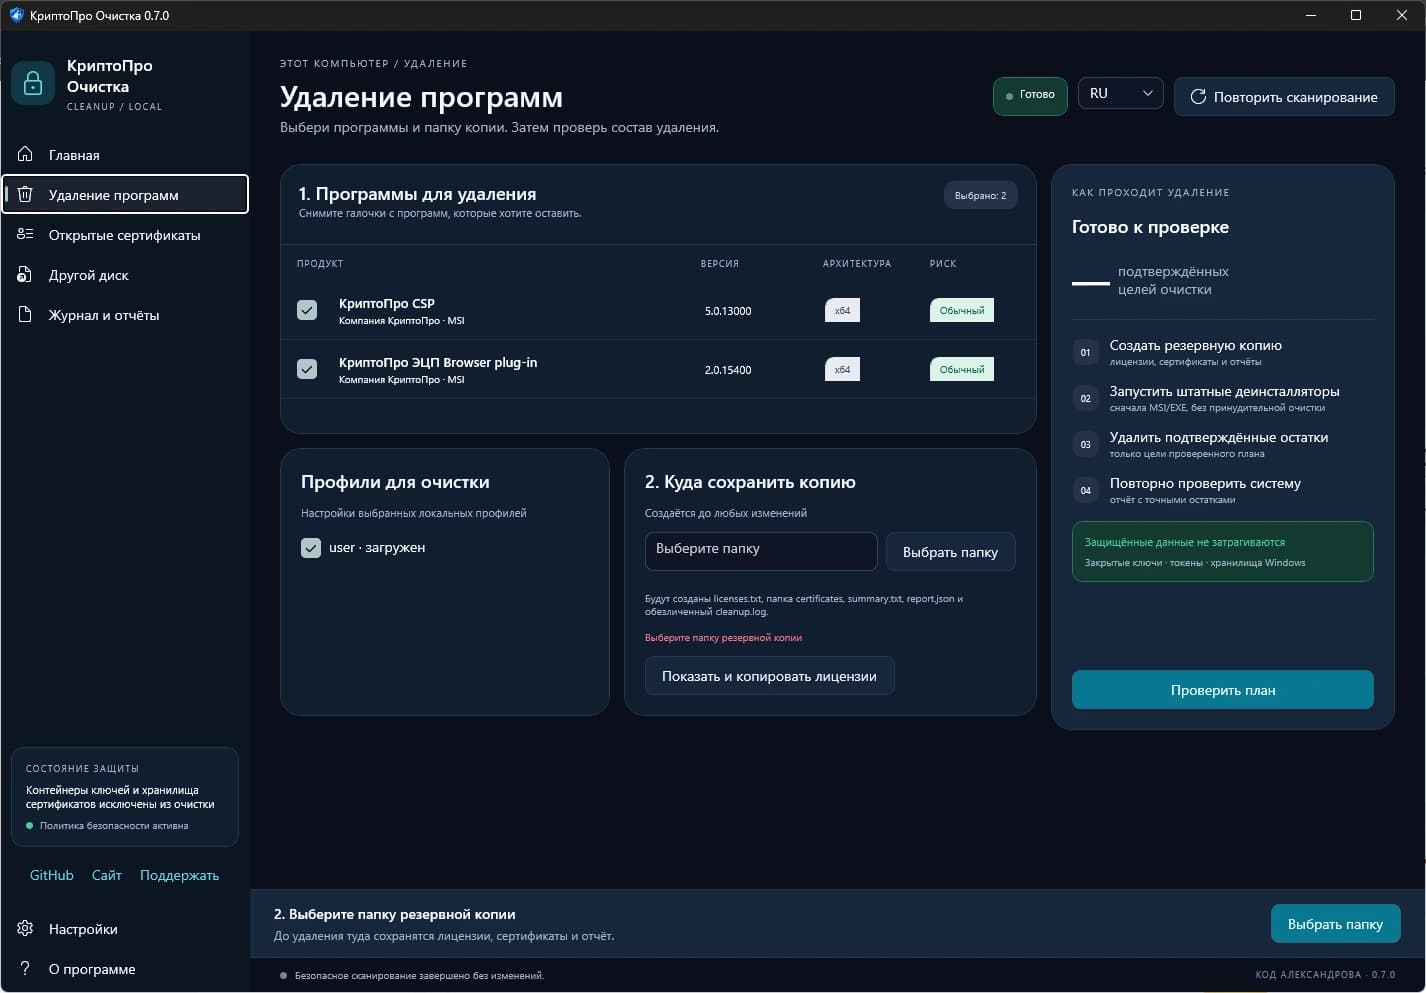Click the Готово к проверке heading

coord(1150,227)
